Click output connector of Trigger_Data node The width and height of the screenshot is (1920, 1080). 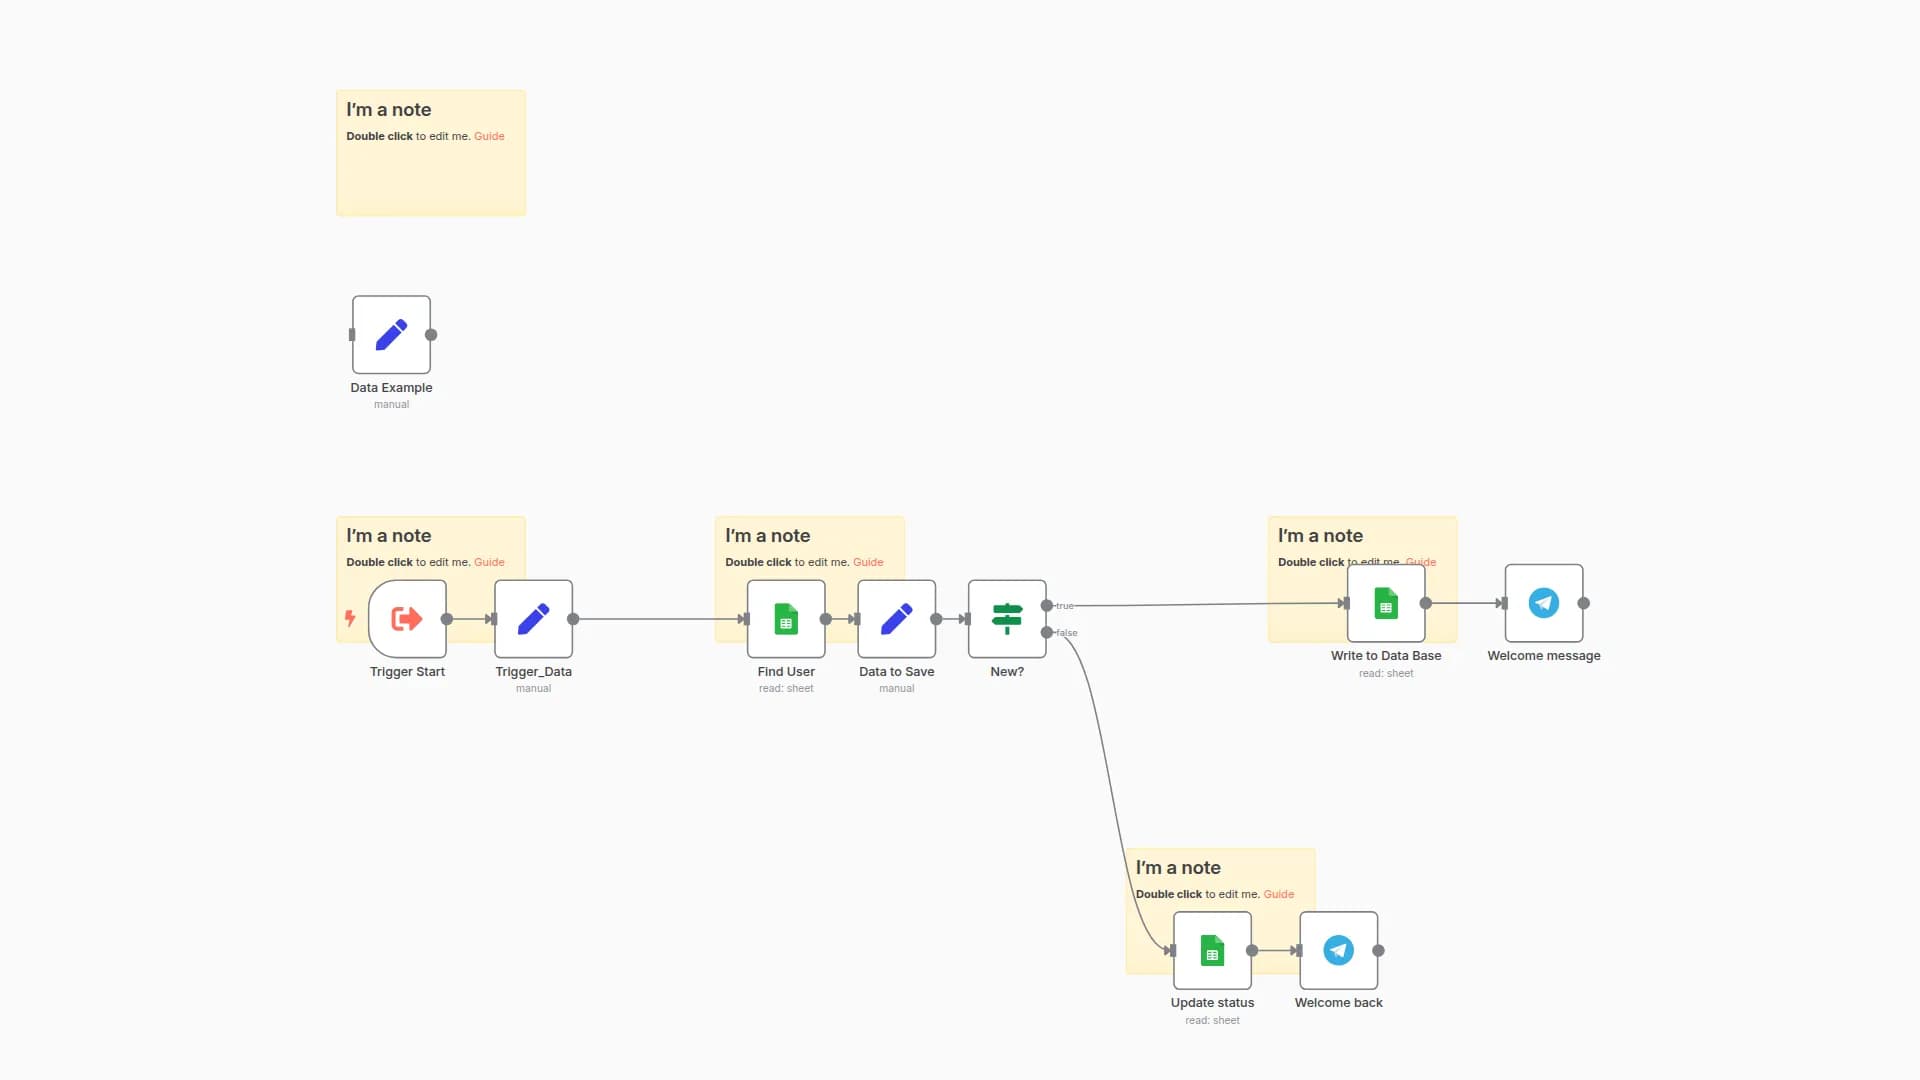[573, 619]
